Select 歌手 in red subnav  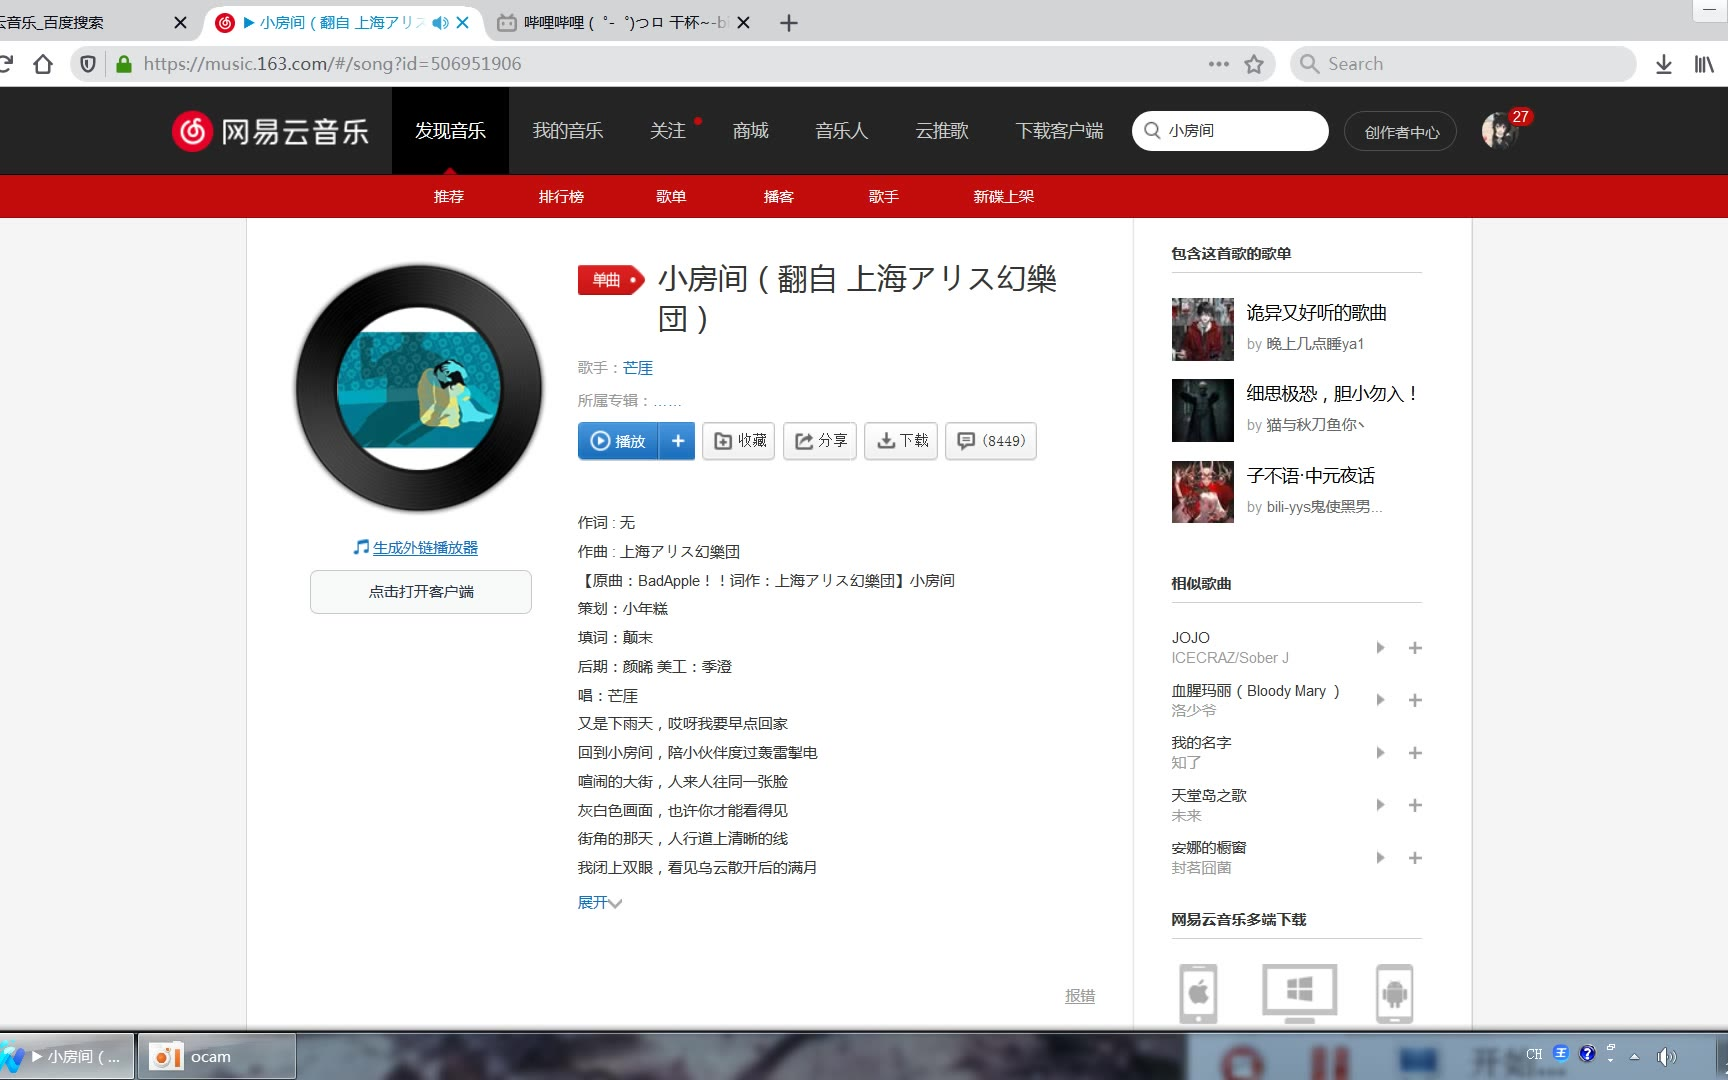point(883,197)
